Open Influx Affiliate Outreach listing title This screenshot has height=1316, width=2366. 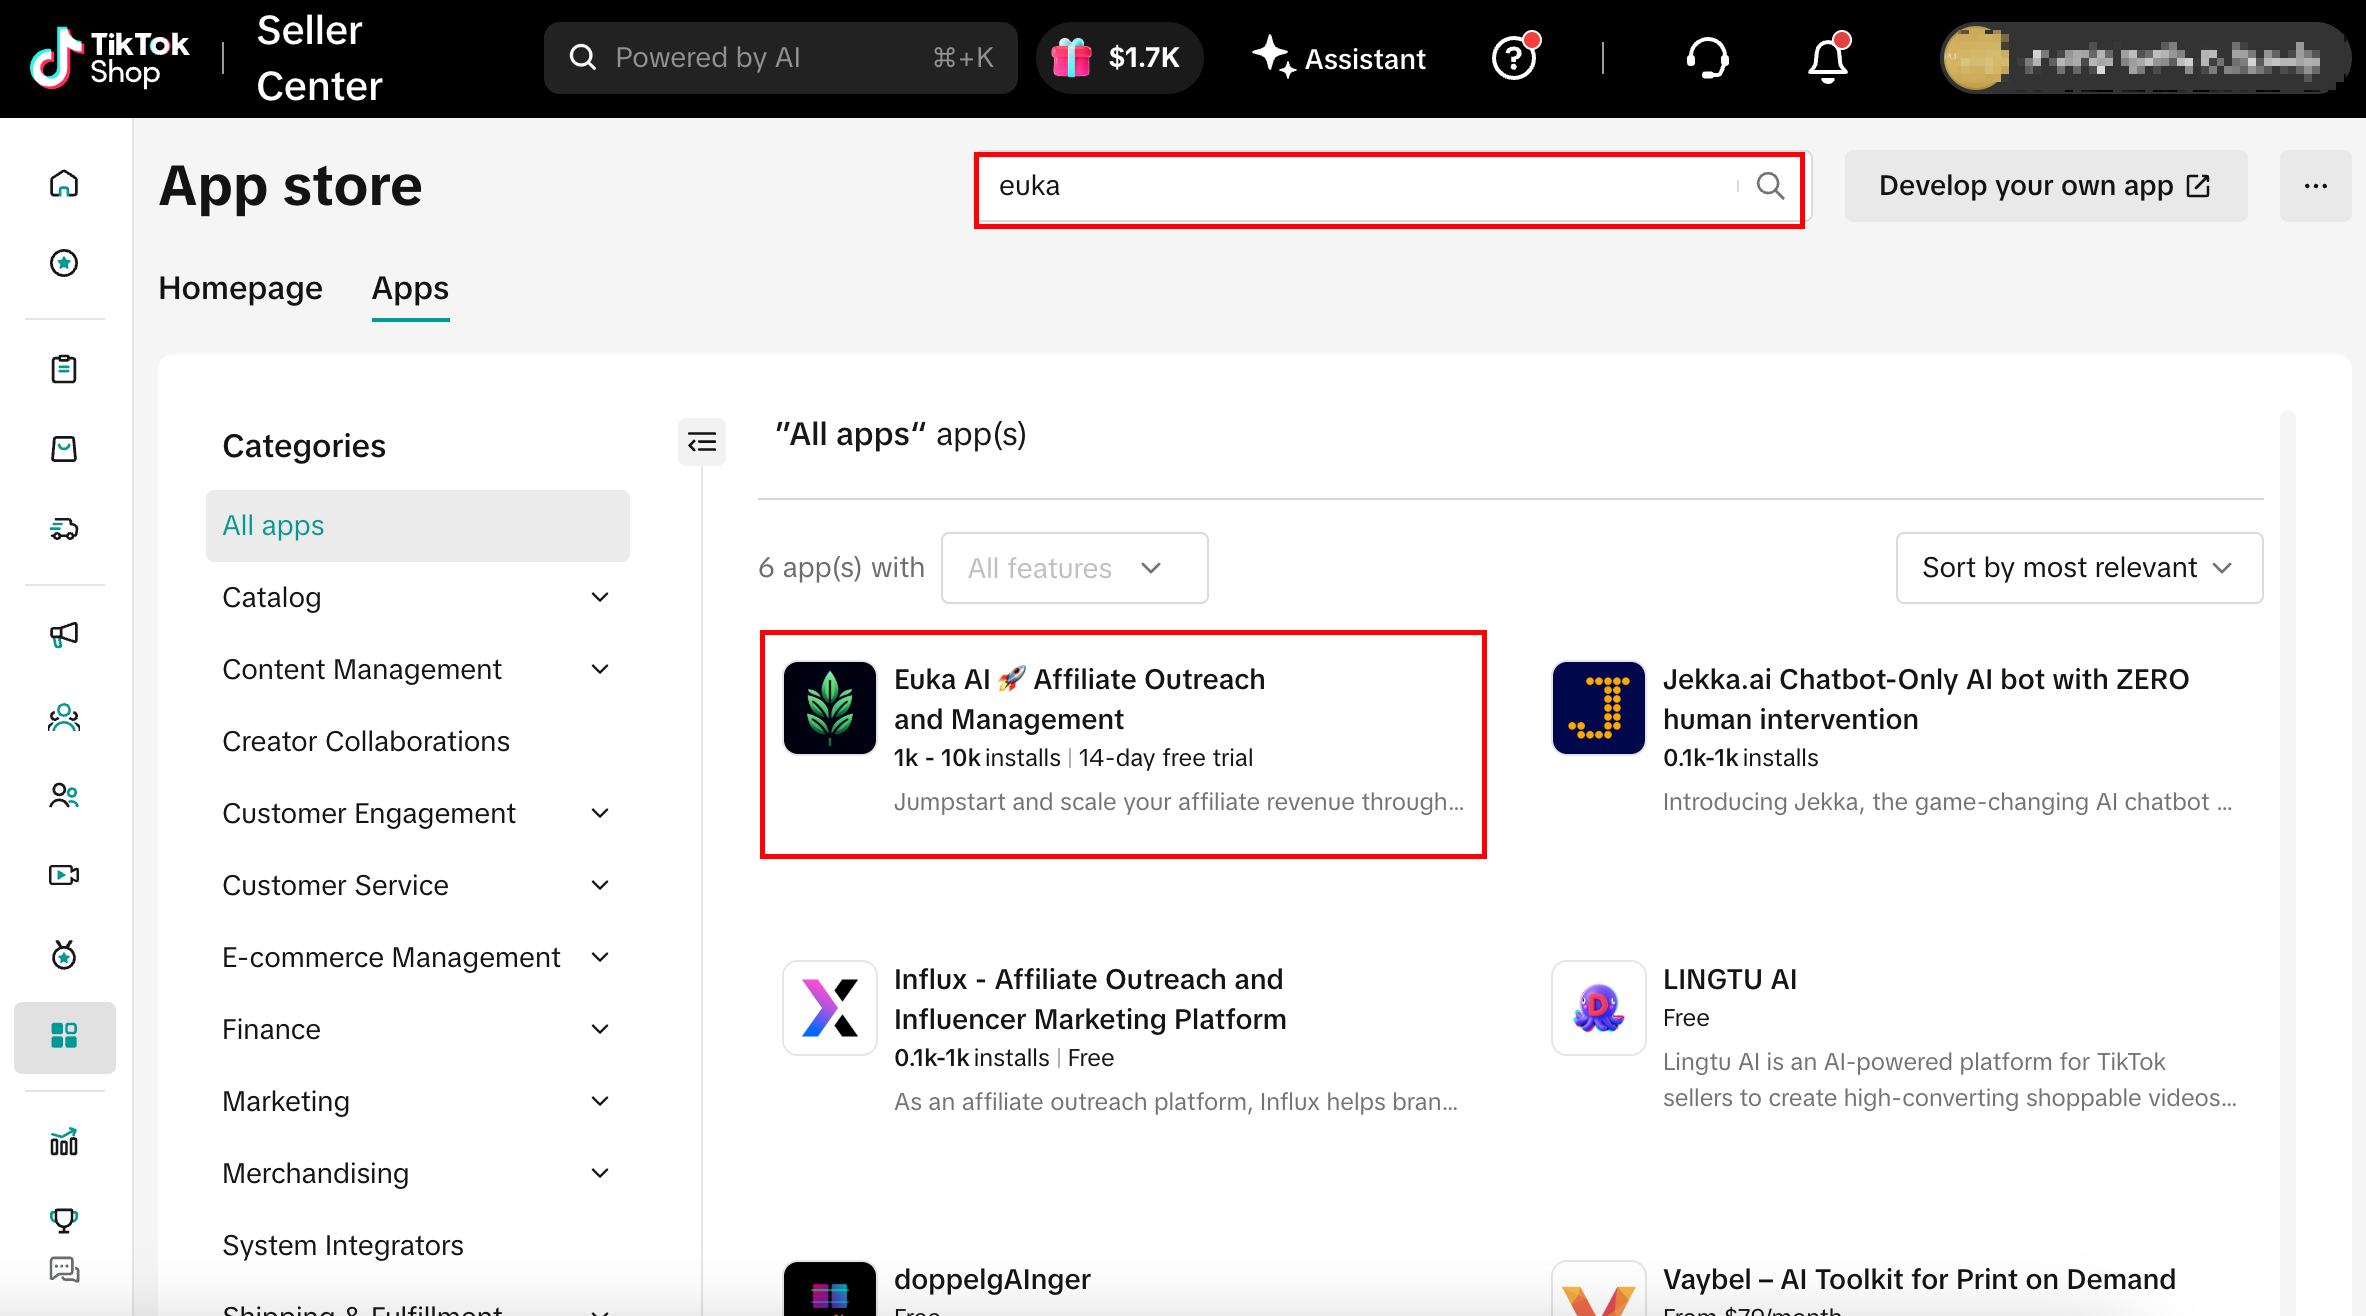pyautogui.click(x=1090, y=999)
